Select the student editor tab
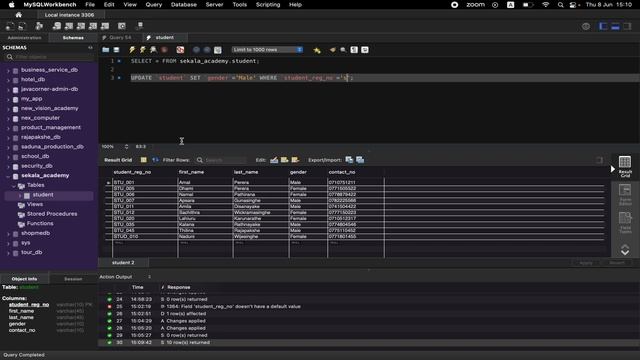This screenshot has width=640, height=360. [164, 38]
